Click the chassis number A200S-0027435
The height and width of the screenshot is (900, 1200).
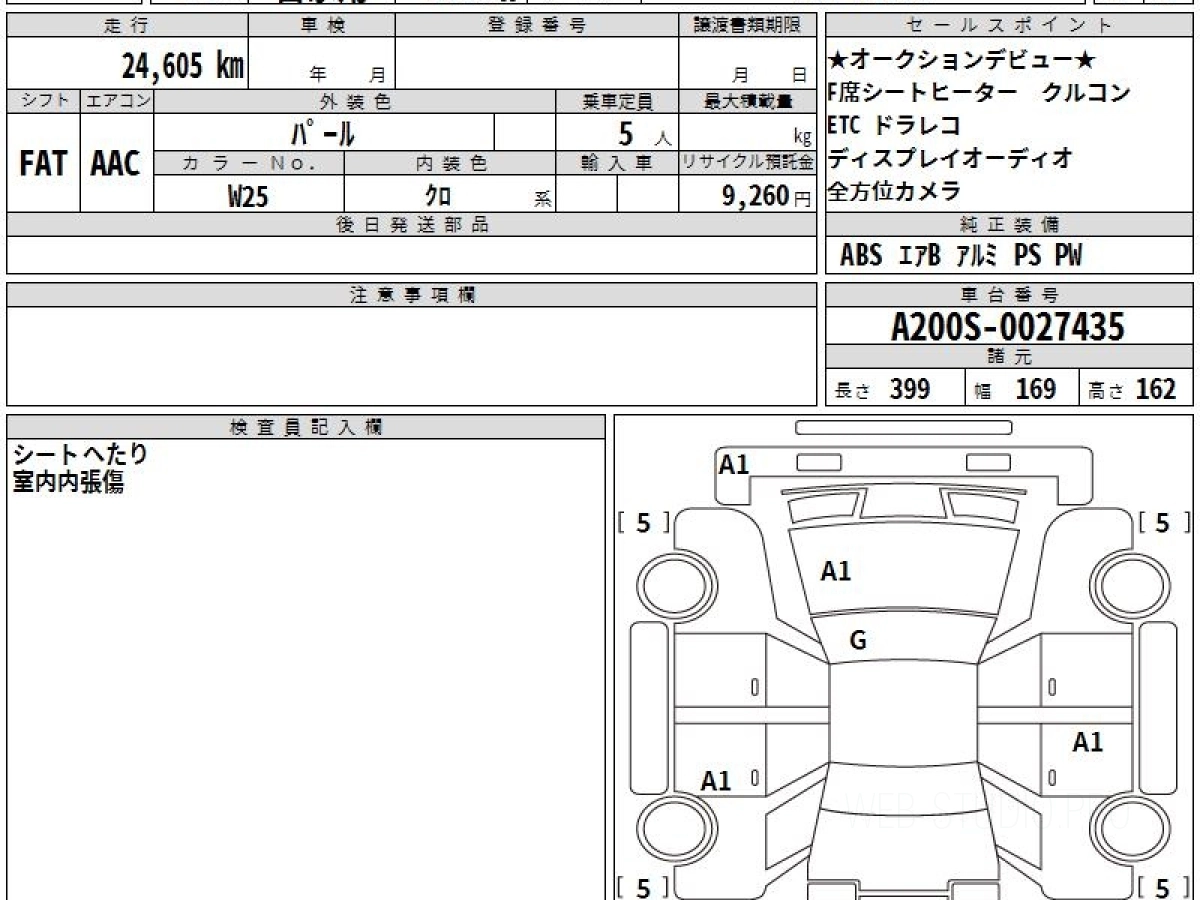1008,327
